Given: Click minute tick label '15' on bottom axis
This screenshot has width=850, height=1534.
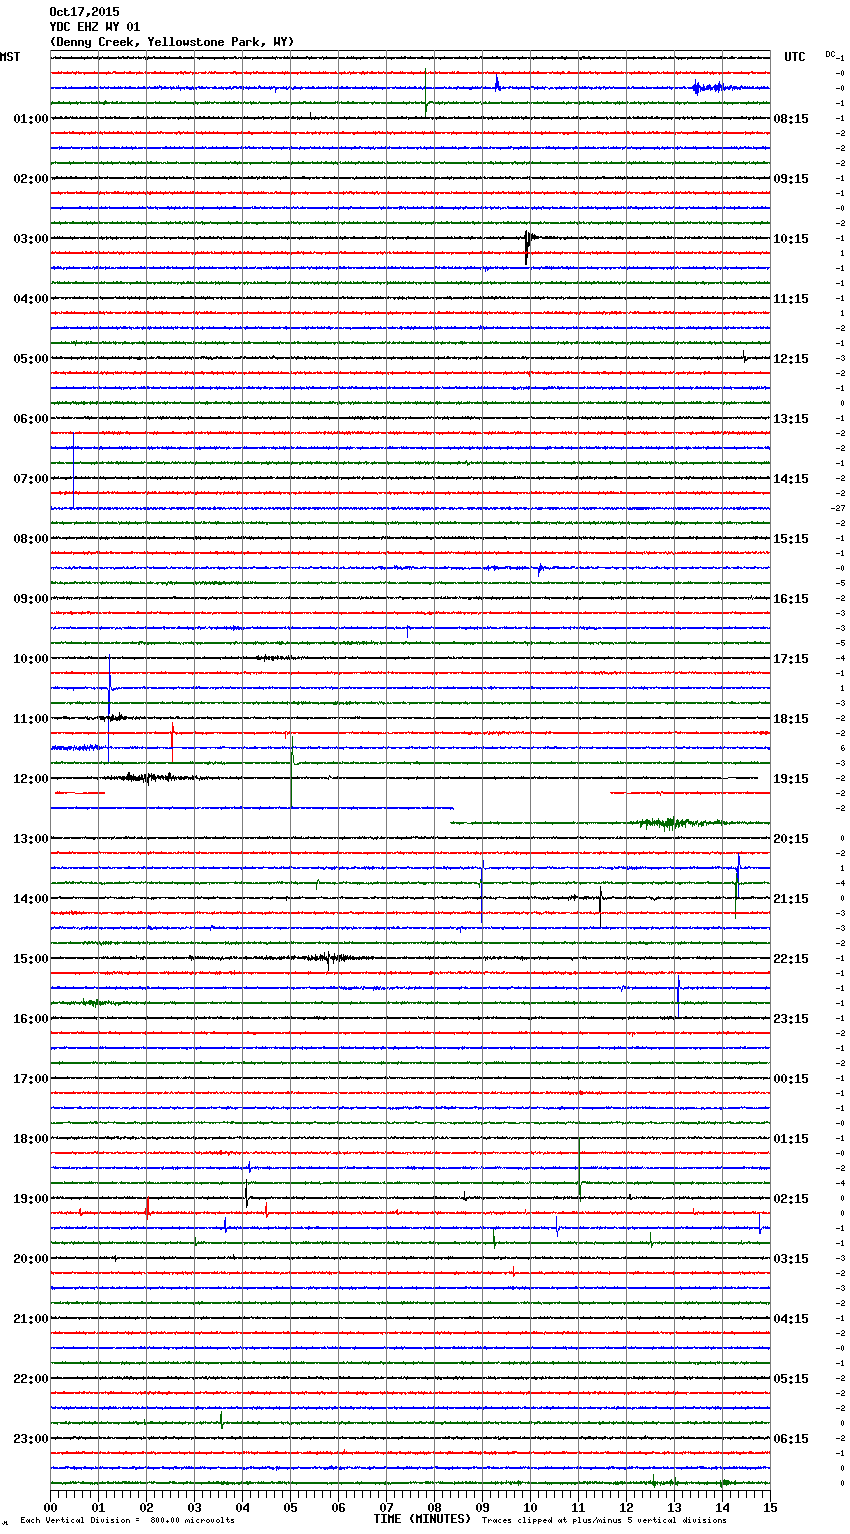Looking at the screenshot, I should tap(770, 1507).
